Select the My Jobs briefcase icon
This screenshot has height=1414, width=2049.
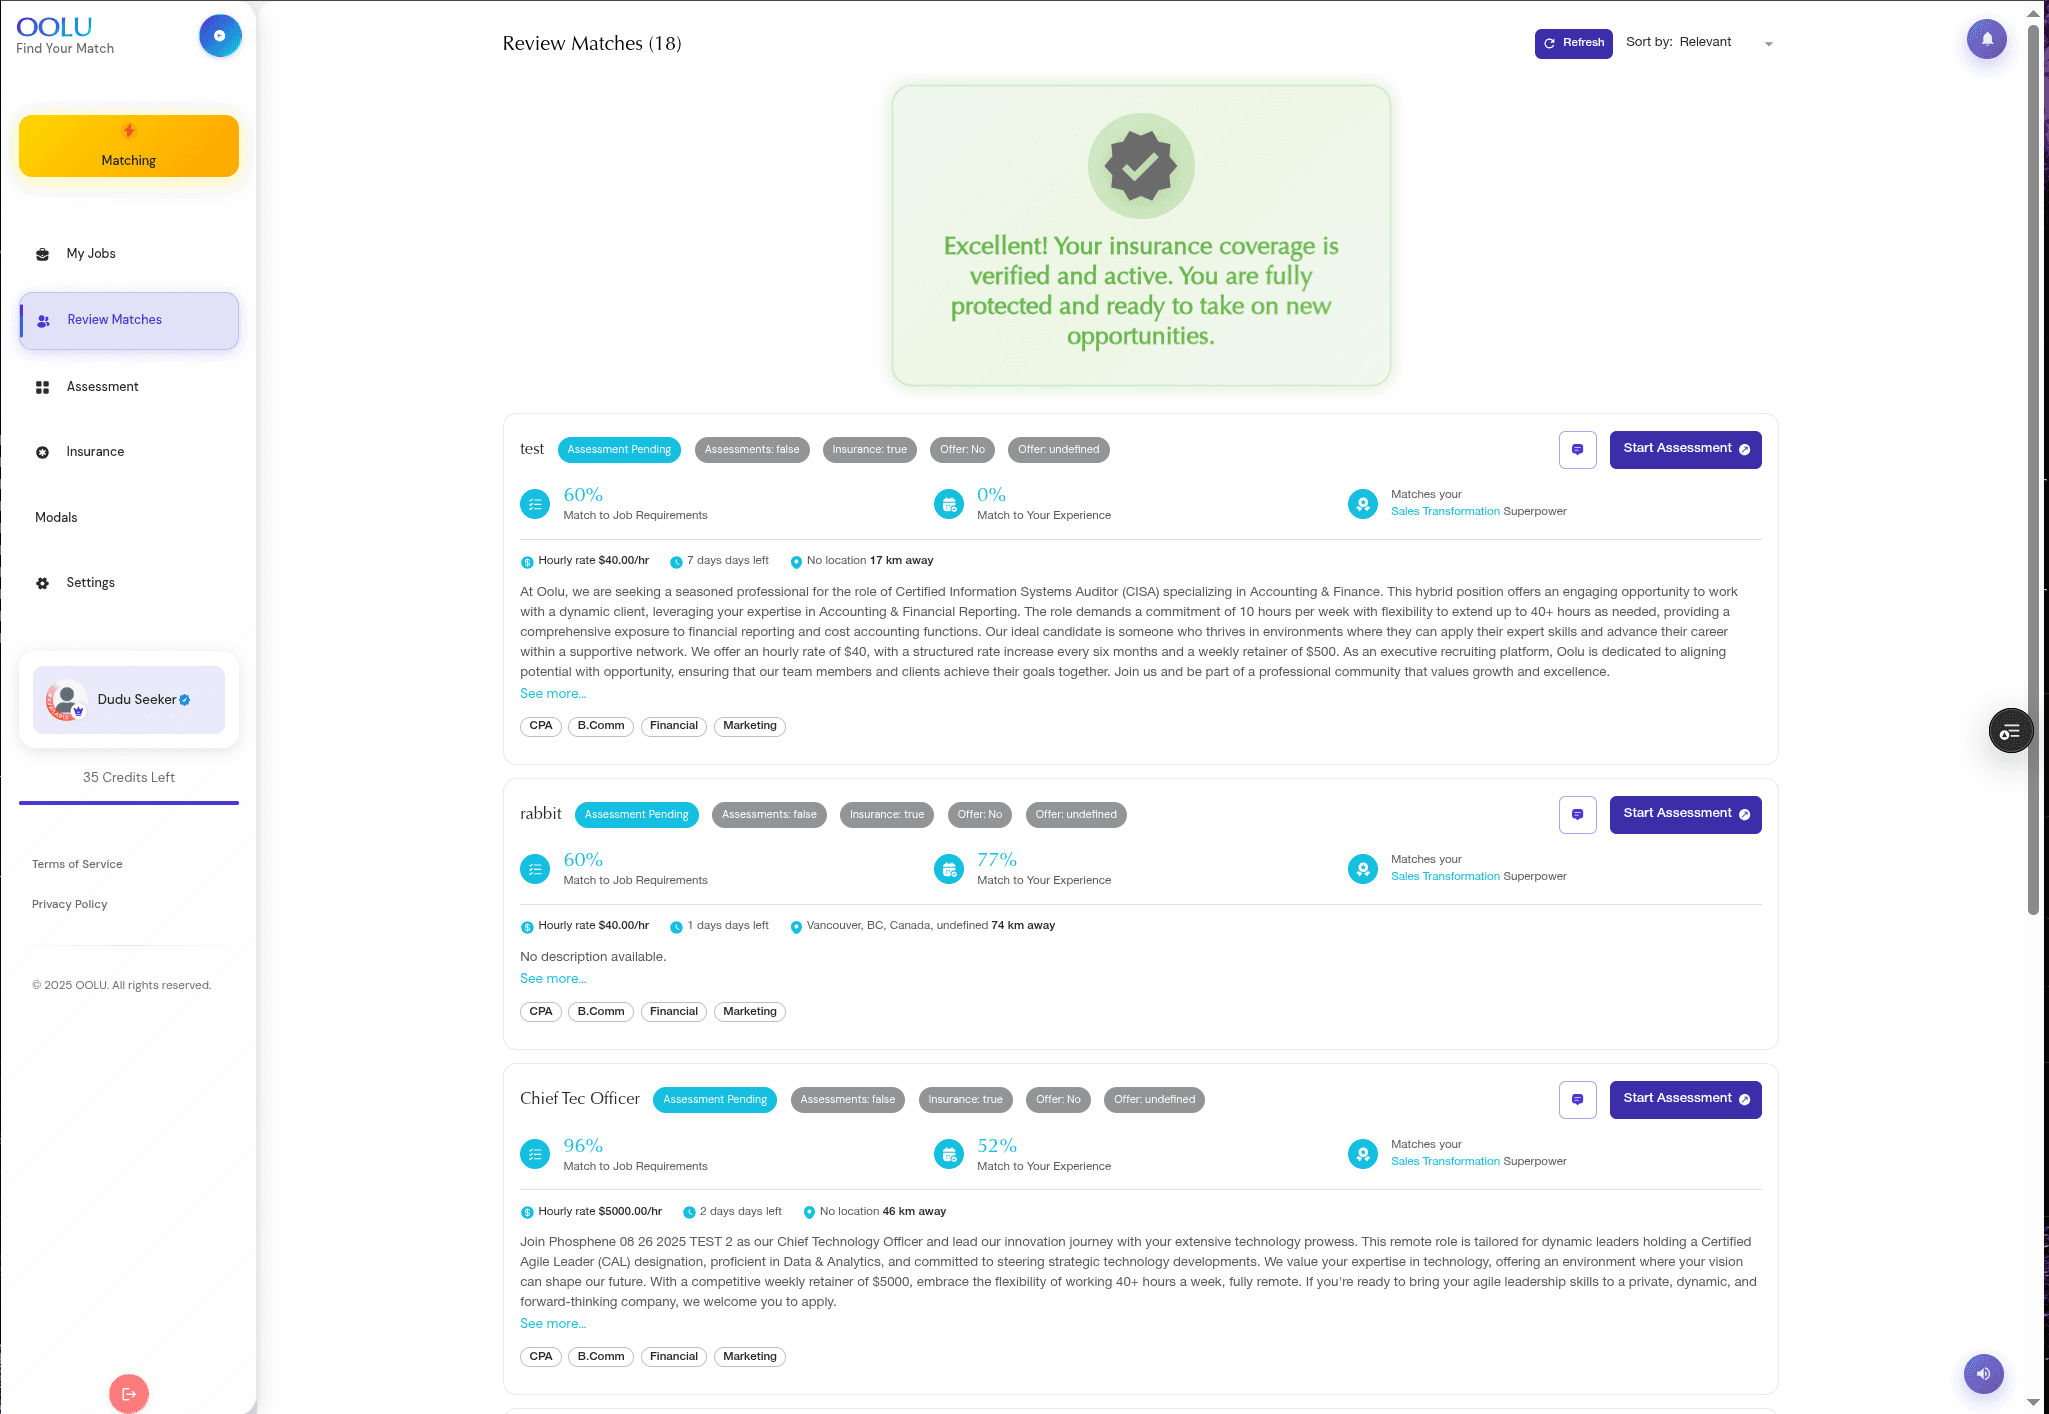pos(42,253)
